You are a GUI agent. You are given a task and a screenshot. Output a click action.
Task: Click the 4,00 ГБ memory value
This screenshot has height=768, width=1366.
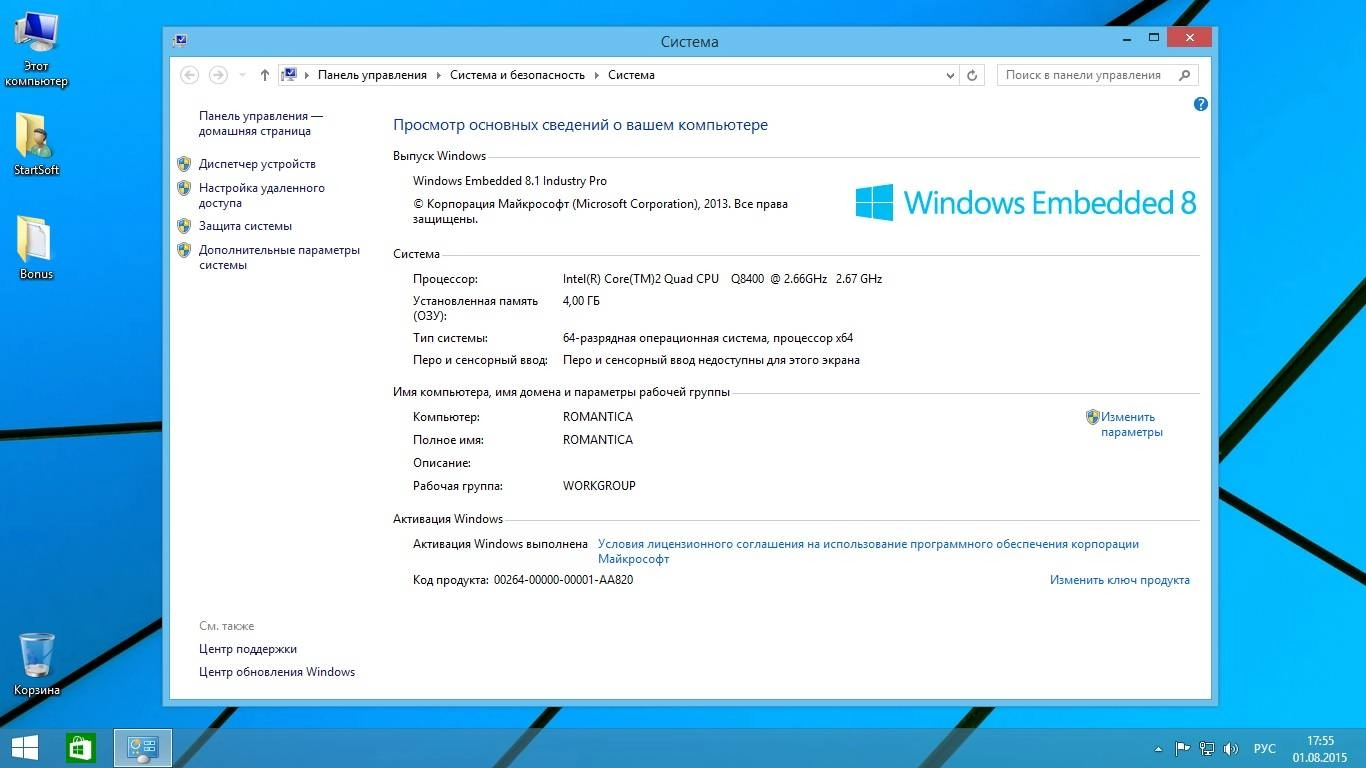[x=581, y=301]
